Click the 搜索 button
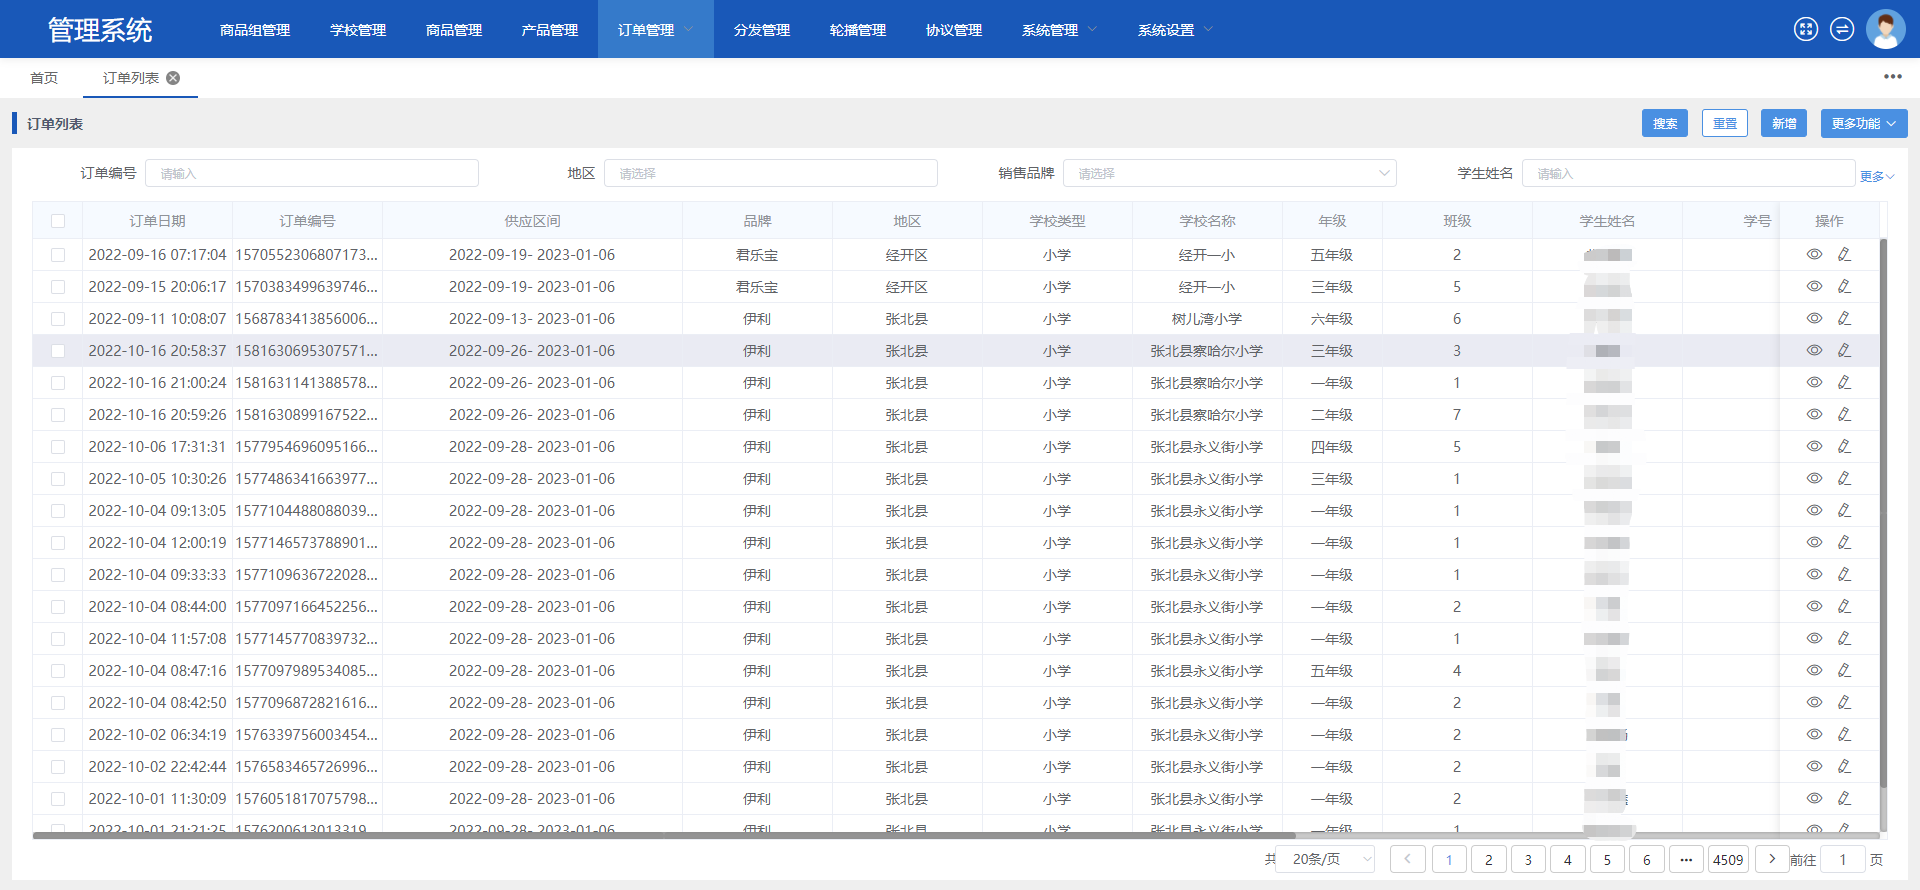The height and width of the screenshot is (890, 1920). tap(1665, 123)
